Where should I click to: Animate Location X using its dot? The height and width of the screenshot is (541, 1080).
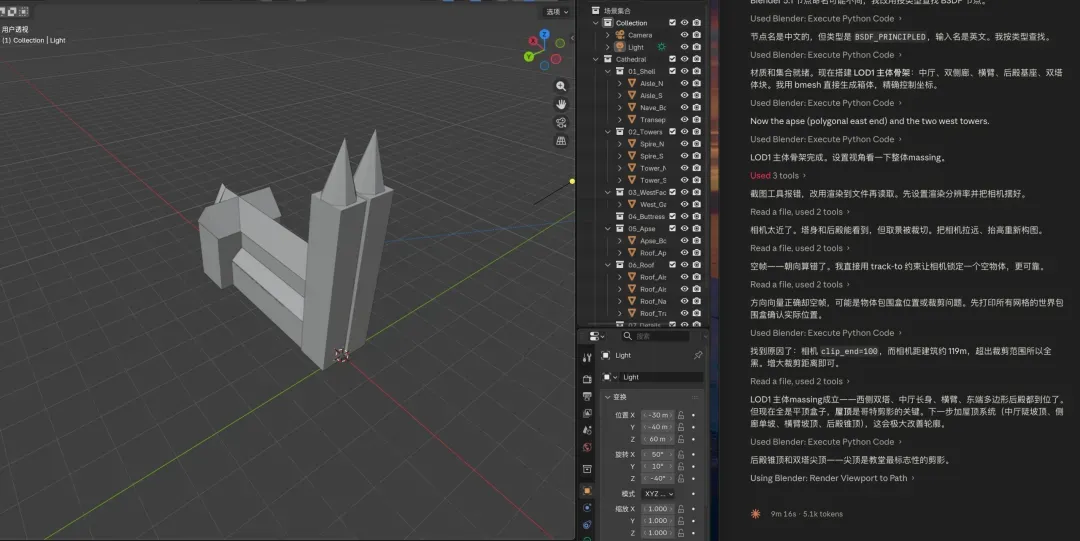pos(693,415)
